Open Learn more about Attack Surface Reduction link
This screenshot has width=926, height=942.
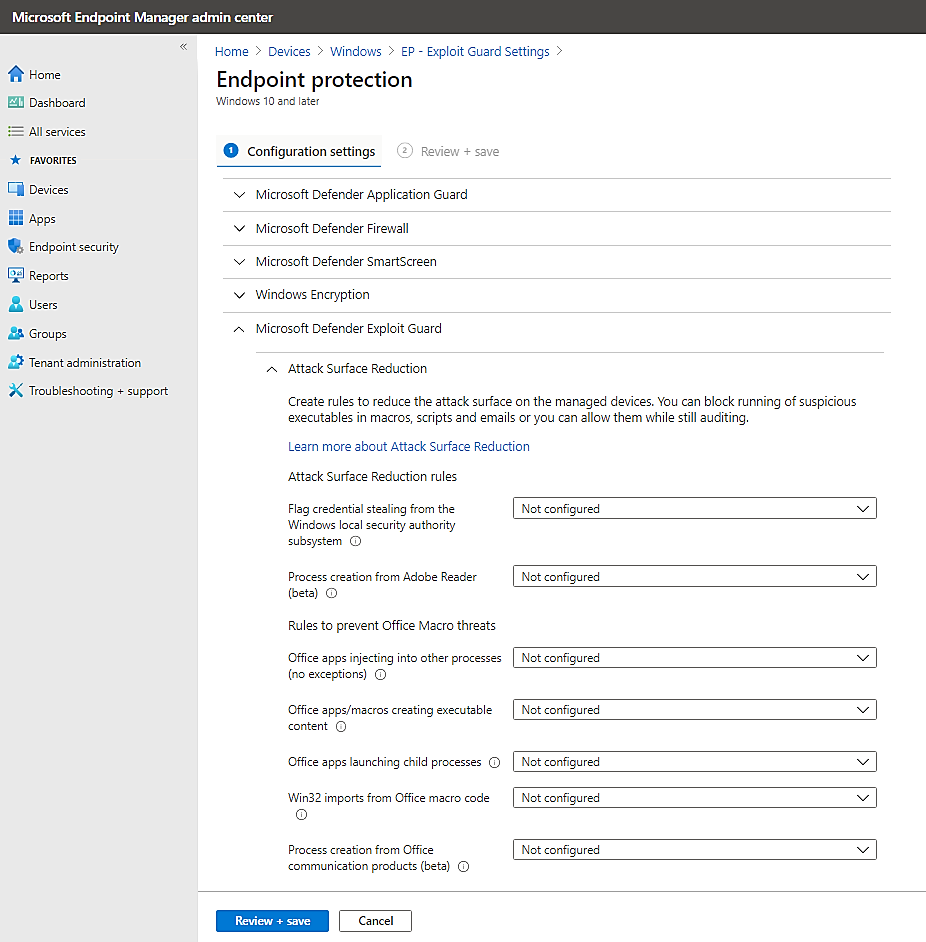(408, 446)
